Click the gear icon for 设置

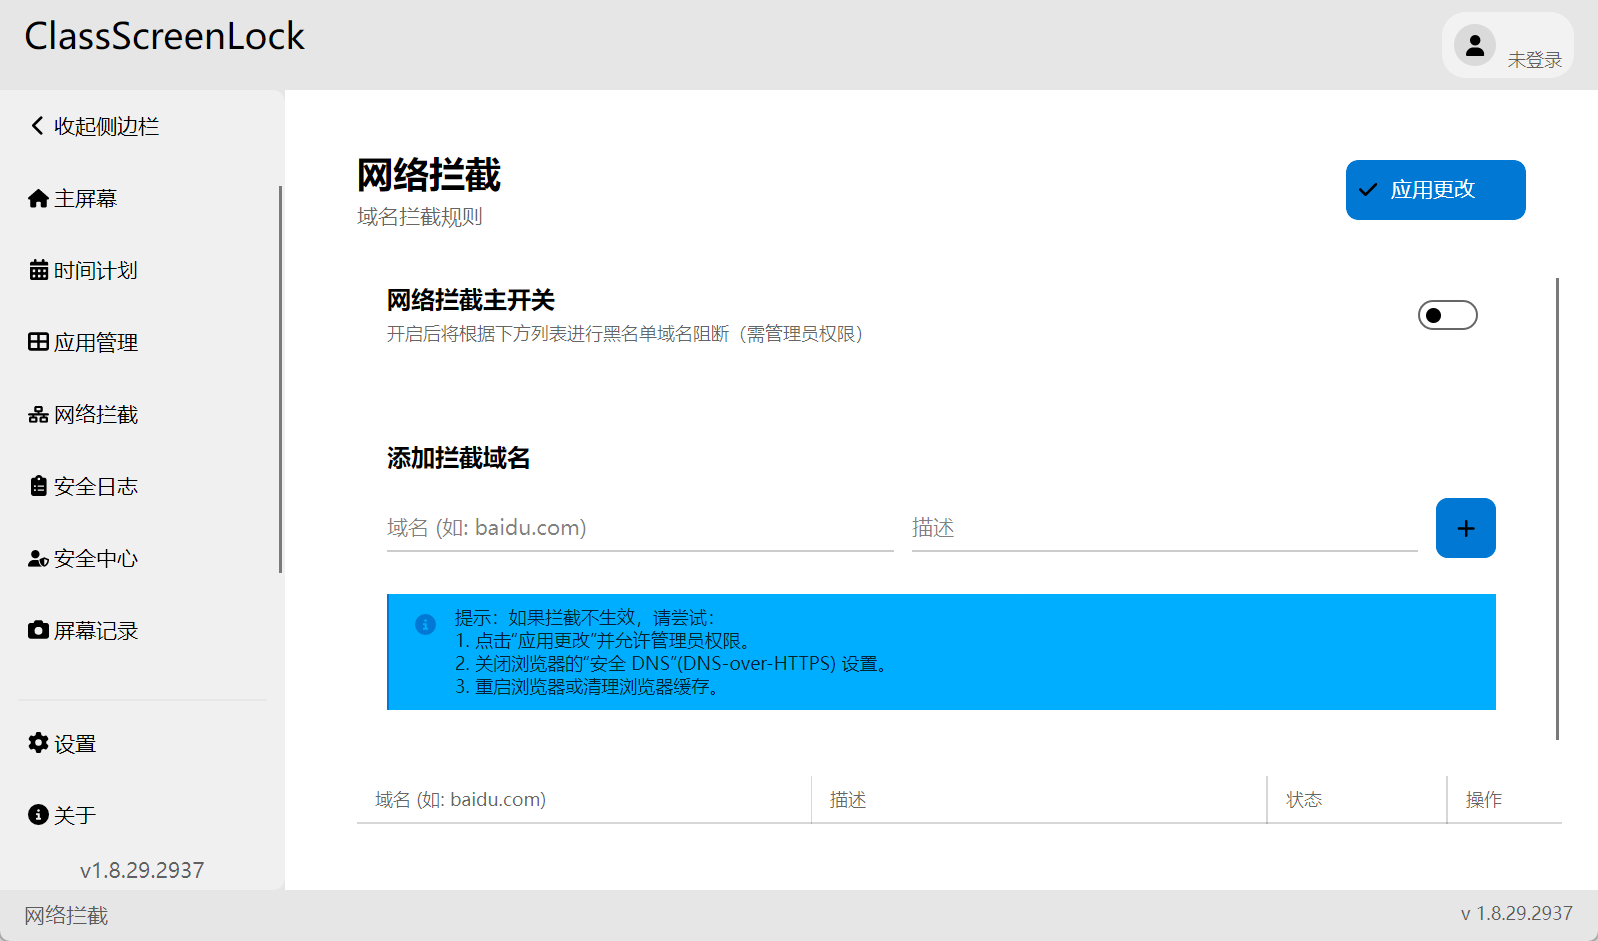tap(38, 743)
